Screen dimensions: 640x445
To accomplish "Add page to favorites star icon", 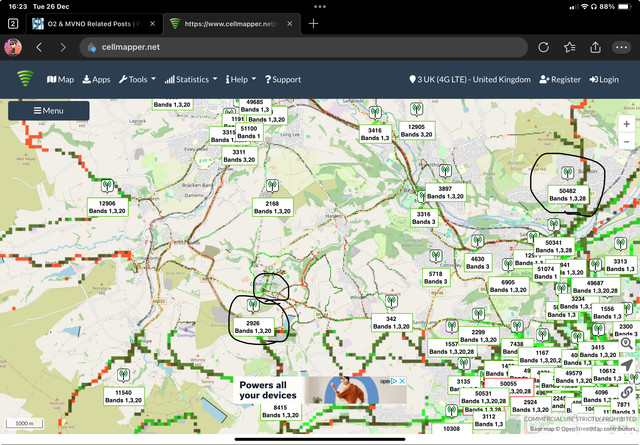I will coord(569,47).
